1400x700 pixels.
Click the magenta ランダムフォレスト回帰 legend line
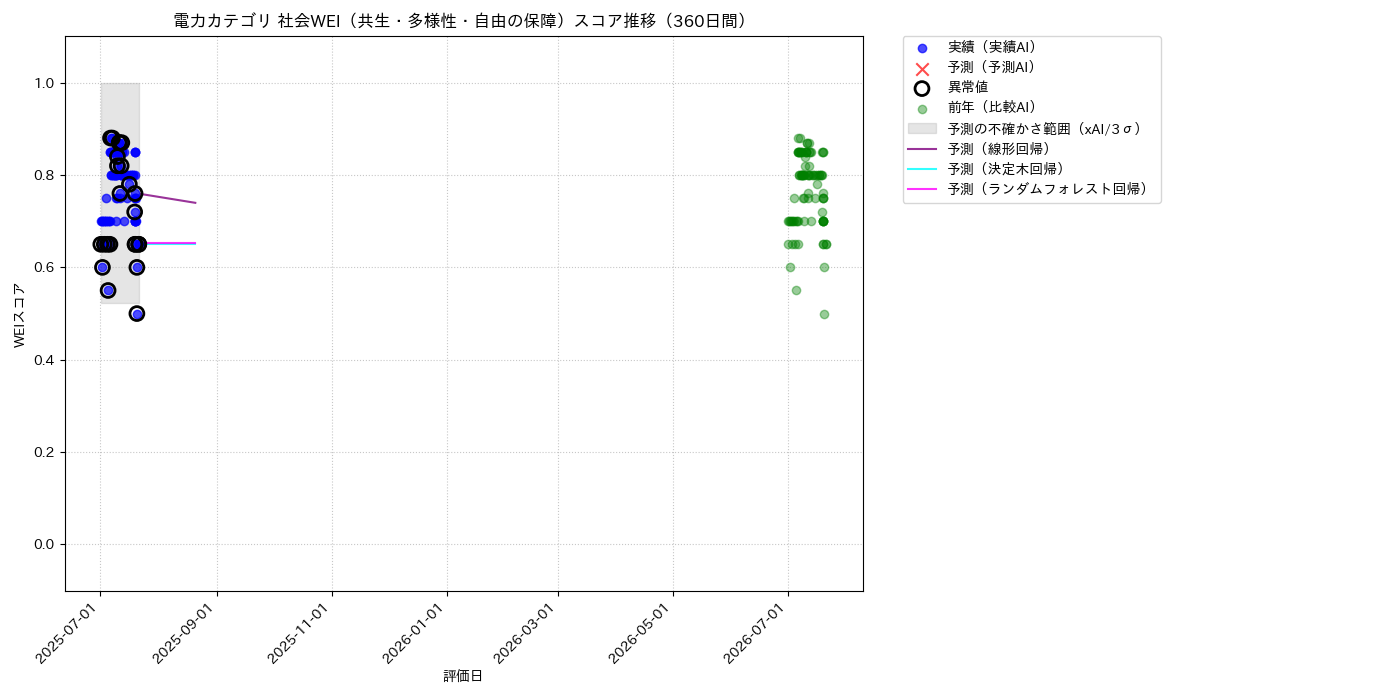pos(922,189)
